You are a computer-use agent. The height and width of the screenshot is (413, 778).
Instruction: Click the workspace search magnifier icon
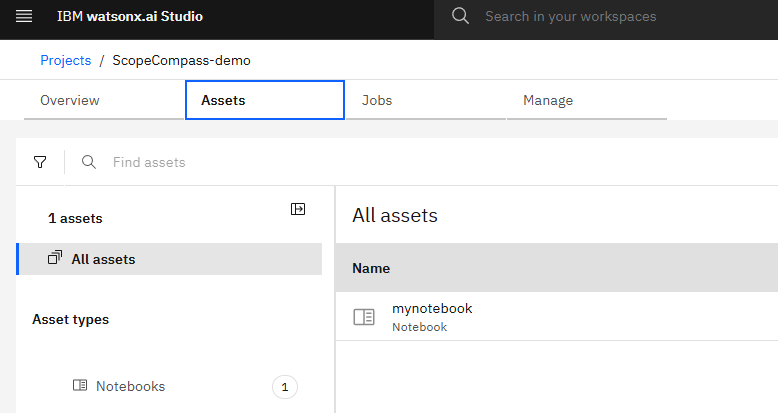[x=460, y=16]
